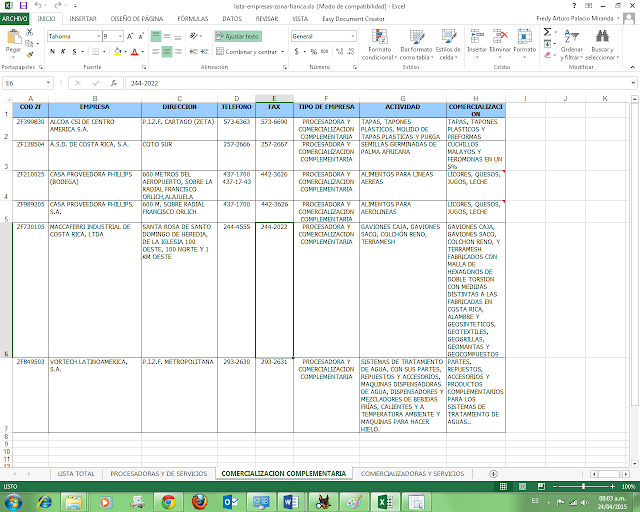Increase decimal places icon
The width and height of the screenshot is (640, 512).
[x=340, y=51]
